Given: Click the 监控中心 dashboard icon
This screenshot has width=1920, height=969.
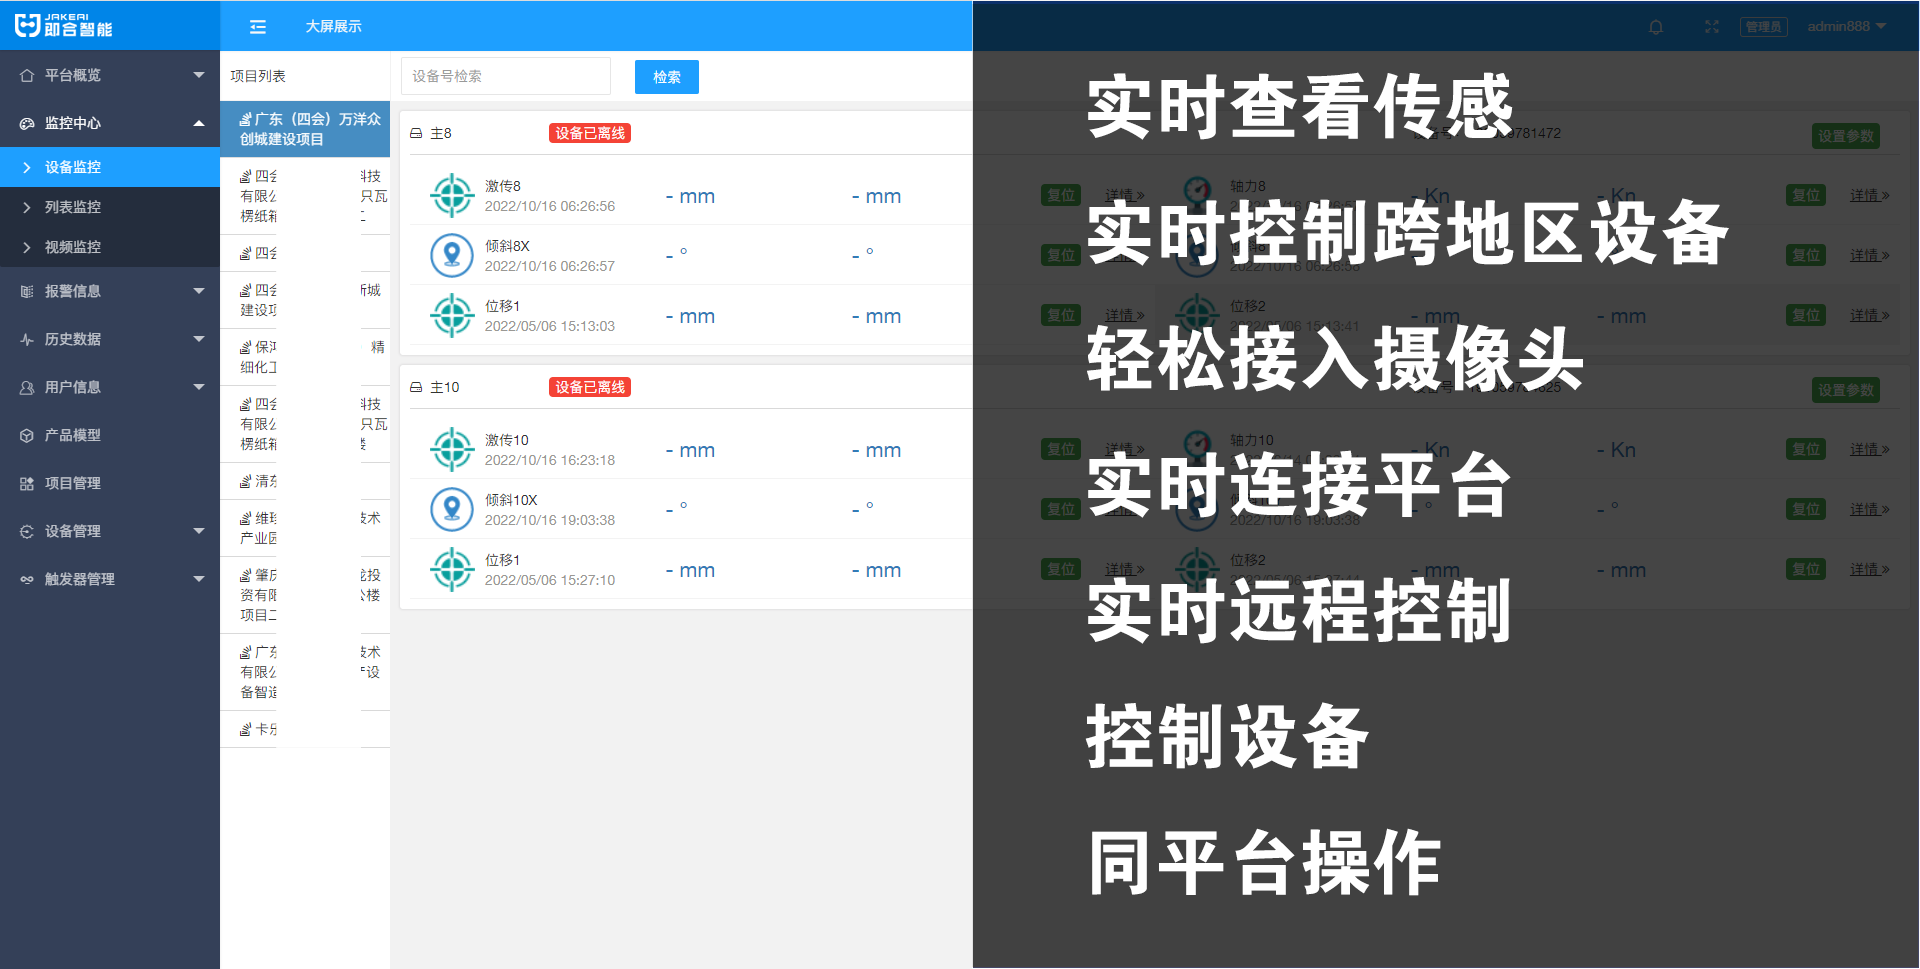Looking at the screenshot, I should point(27,123).
